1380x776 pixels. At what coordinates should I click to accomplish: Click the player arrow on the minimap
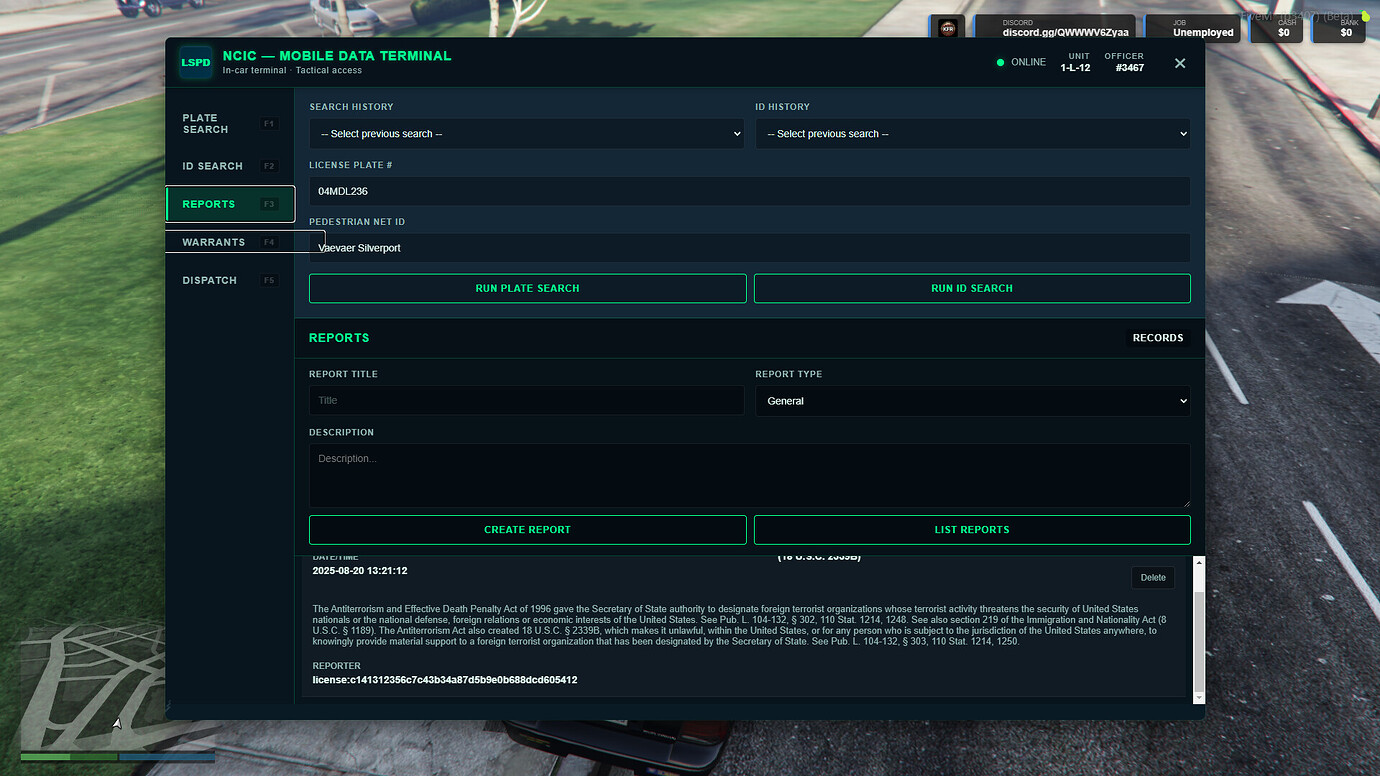point(117,723)
